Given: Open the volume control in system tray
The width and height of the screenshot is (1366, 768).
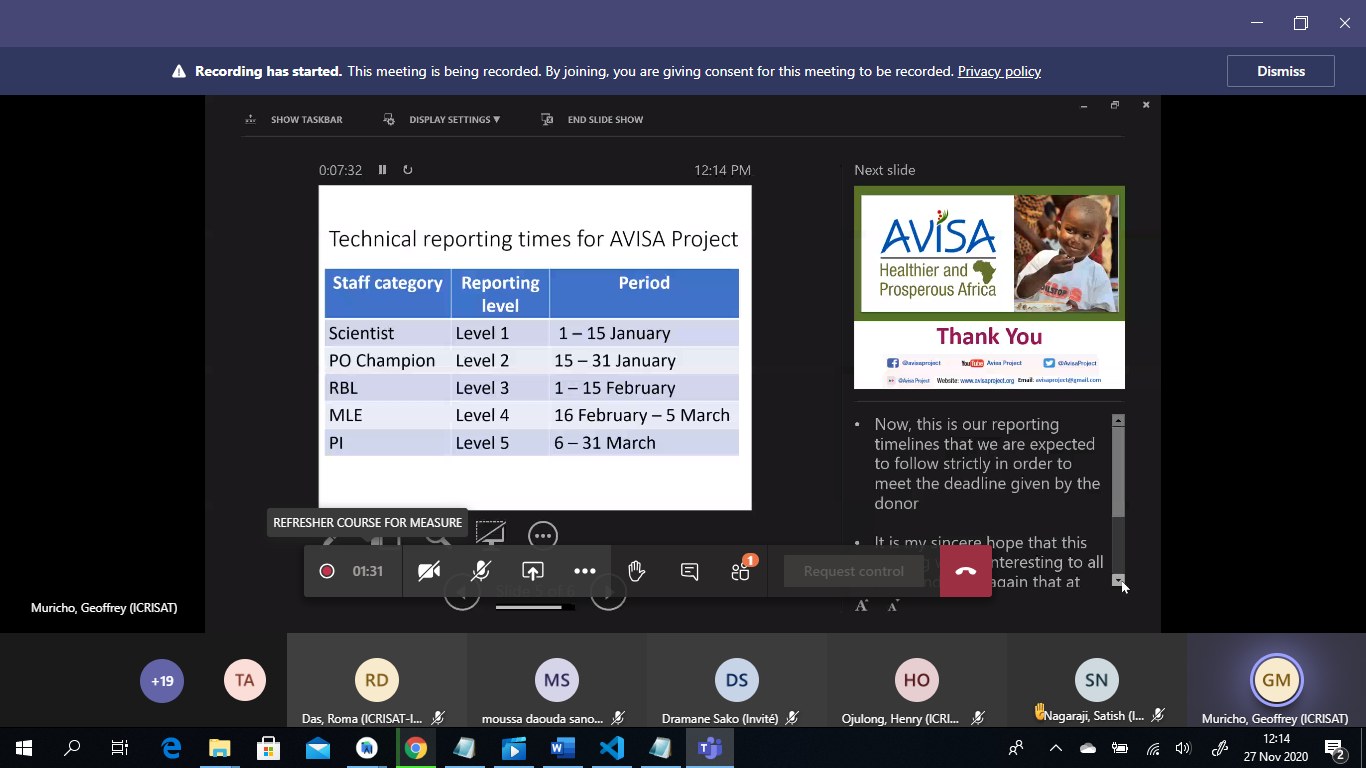Looking at the screenshot, I should (1184, 747).
